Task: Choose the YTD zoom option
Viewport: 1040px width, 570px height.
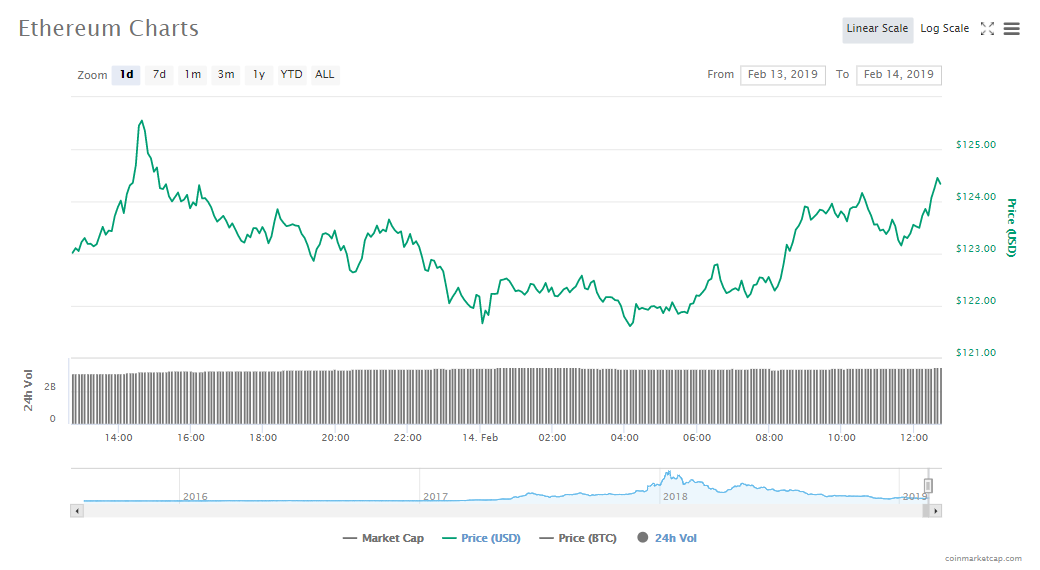Action: pos(291,75)
